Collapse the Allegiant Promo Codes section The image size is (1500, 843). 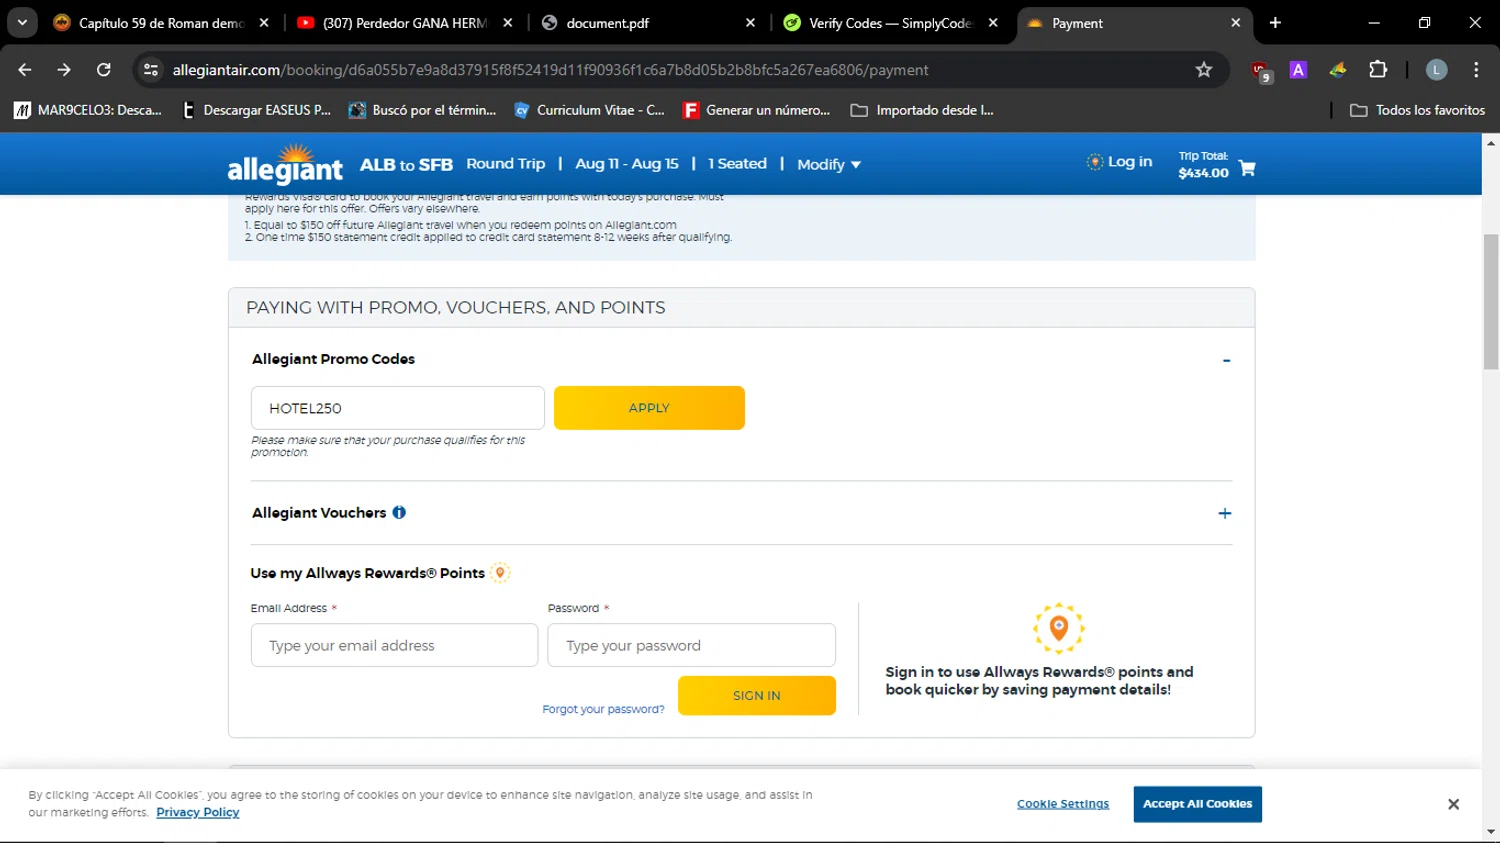point(1226,360)
